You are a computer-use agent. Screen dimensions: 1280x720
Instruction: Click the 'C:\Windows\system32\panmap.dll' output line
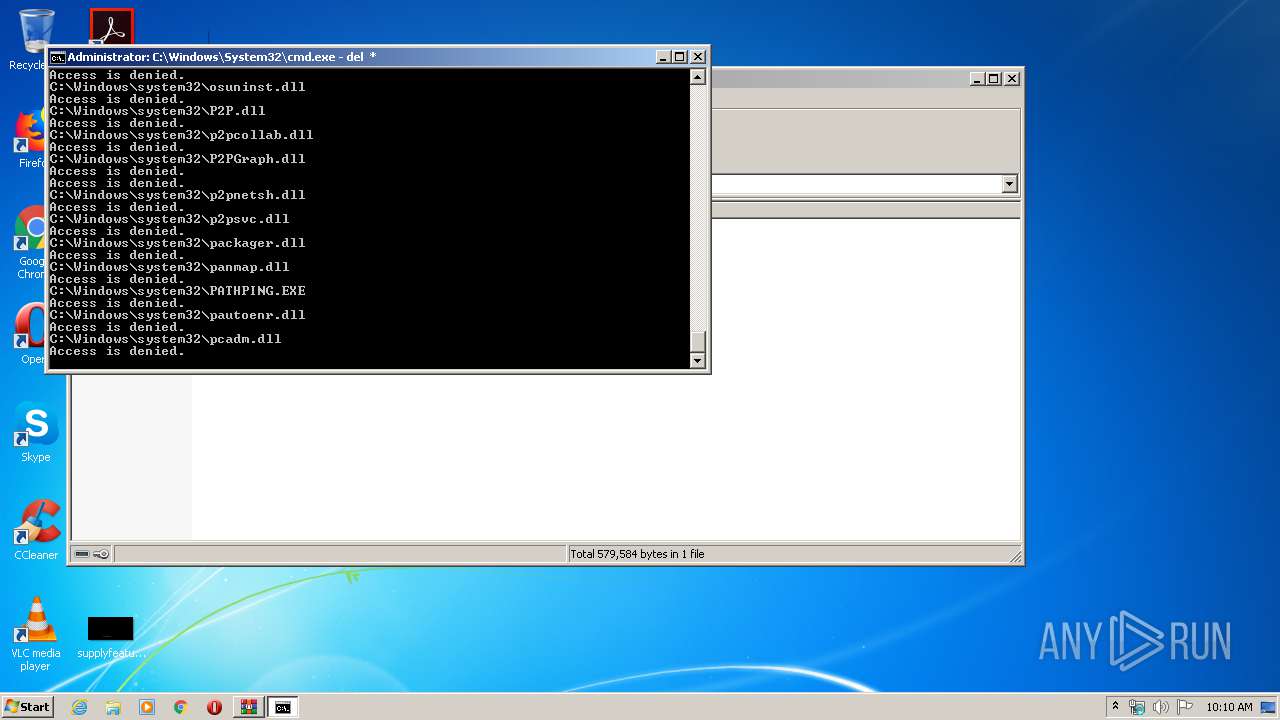[x=169, y=267]
